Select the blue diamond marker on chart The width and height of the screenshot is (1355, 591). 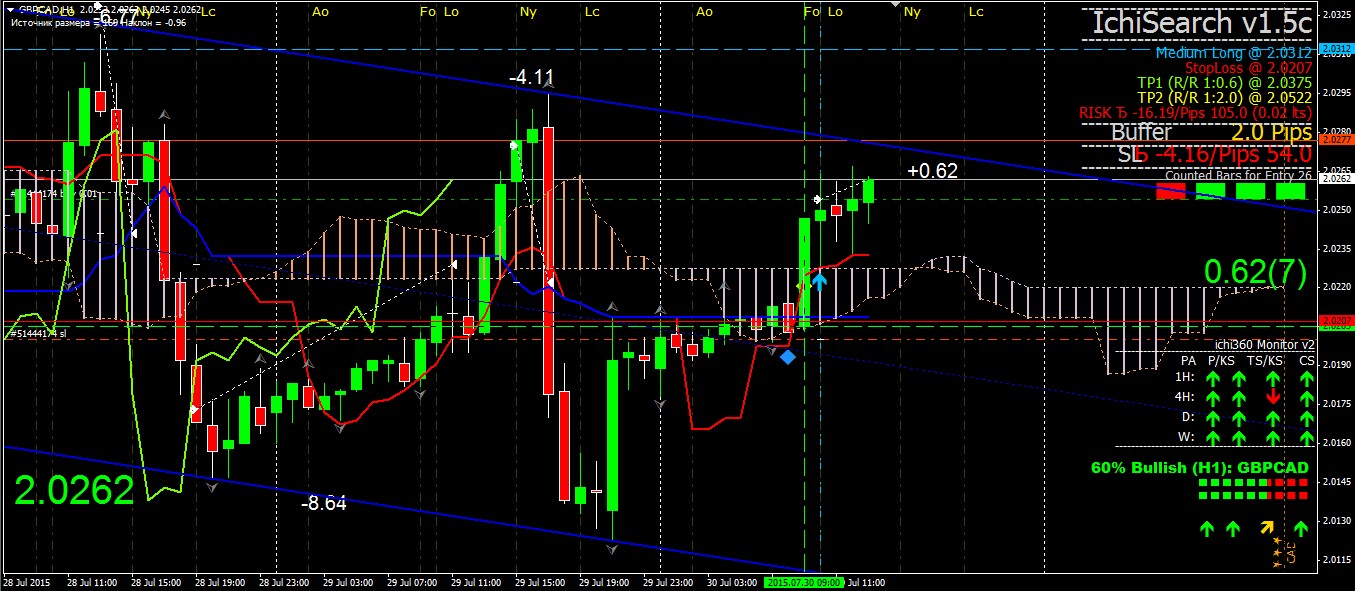[x=788, y=357]
